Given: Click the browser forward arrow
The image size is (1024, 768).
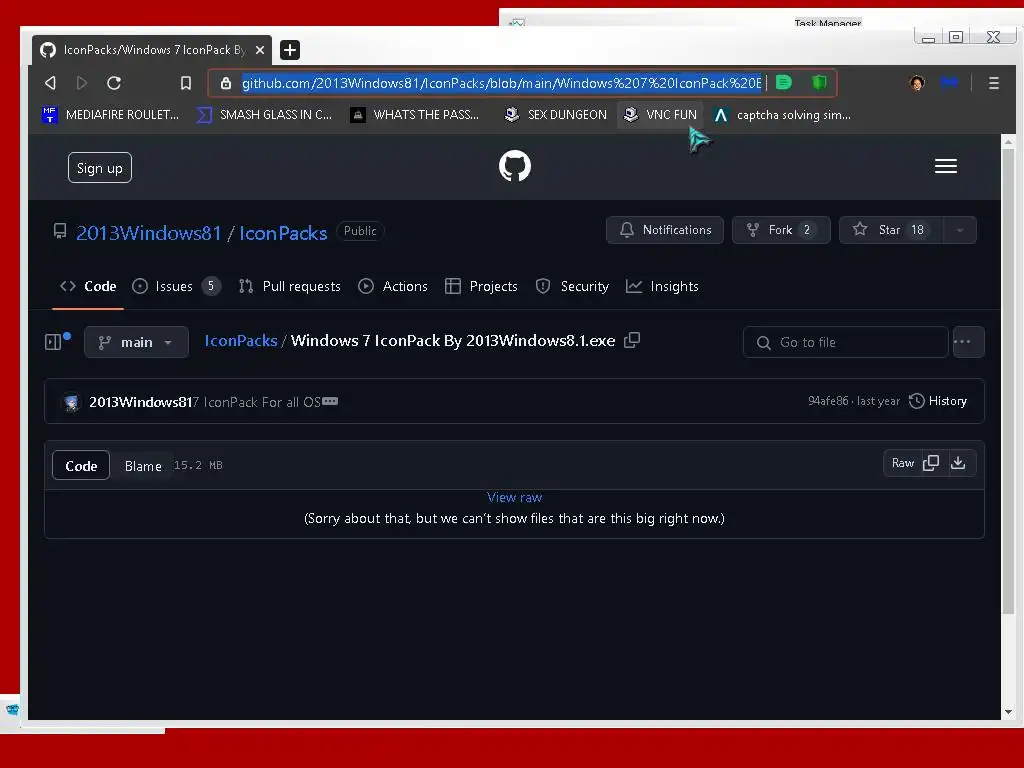Looking at the screenshot, I should pyautogui.click(x=82, y=83).
